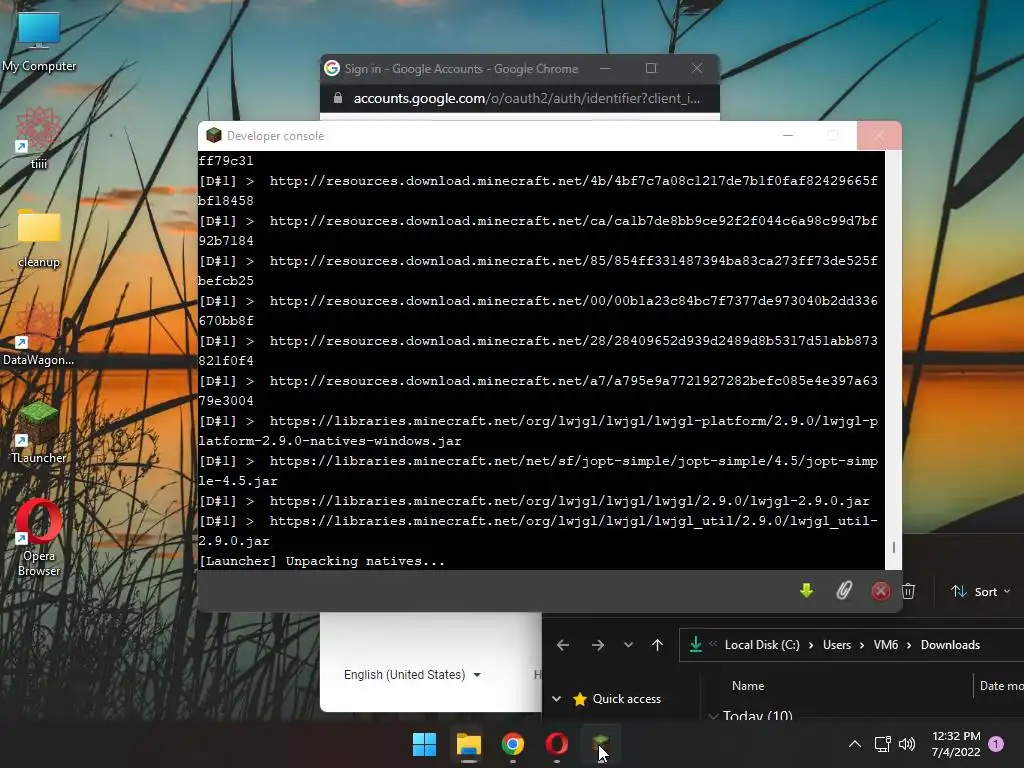
Task: Collapse the Today (10) group
Action: (713, 716)
